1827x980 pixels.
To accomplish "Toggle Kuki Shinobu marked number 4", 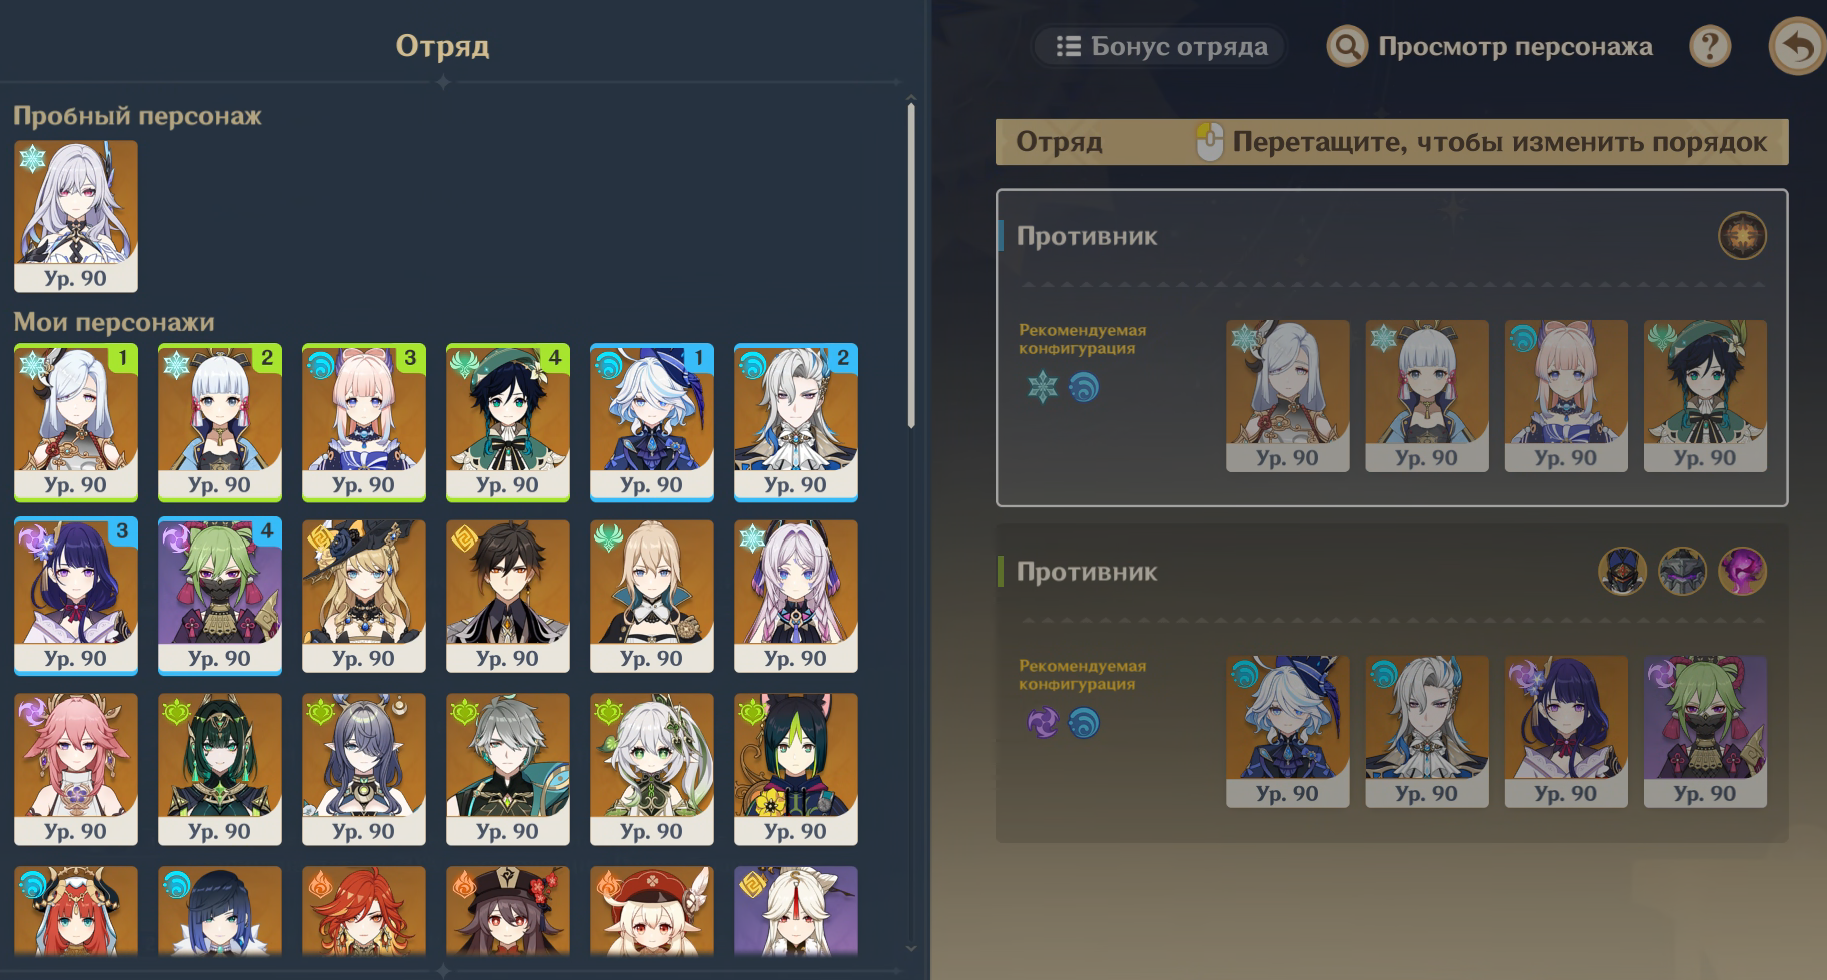I will click(220, 596).
